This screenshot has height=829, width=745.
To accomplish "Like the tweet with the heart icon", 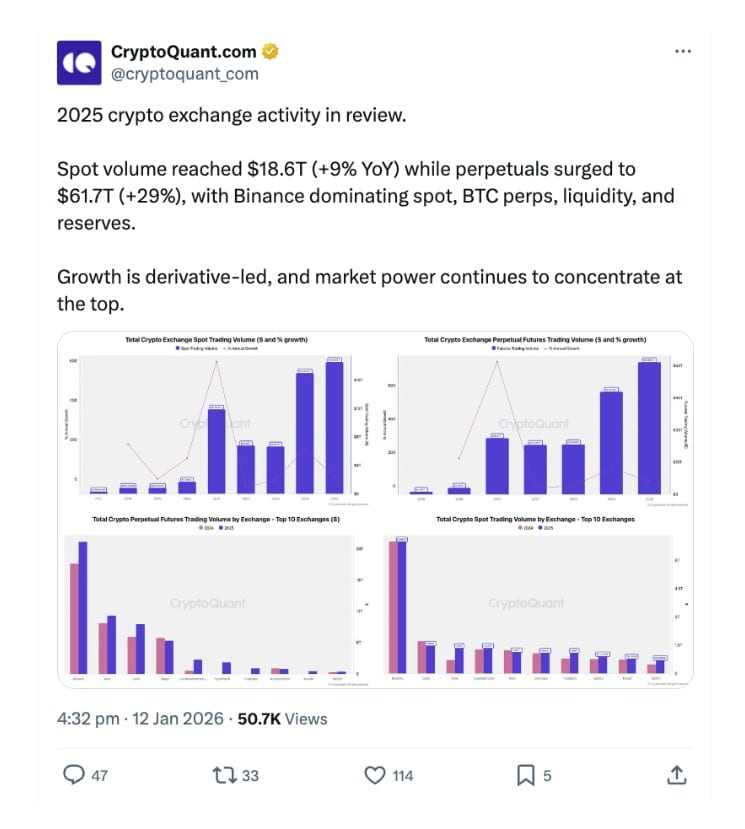I will [375, 775].
